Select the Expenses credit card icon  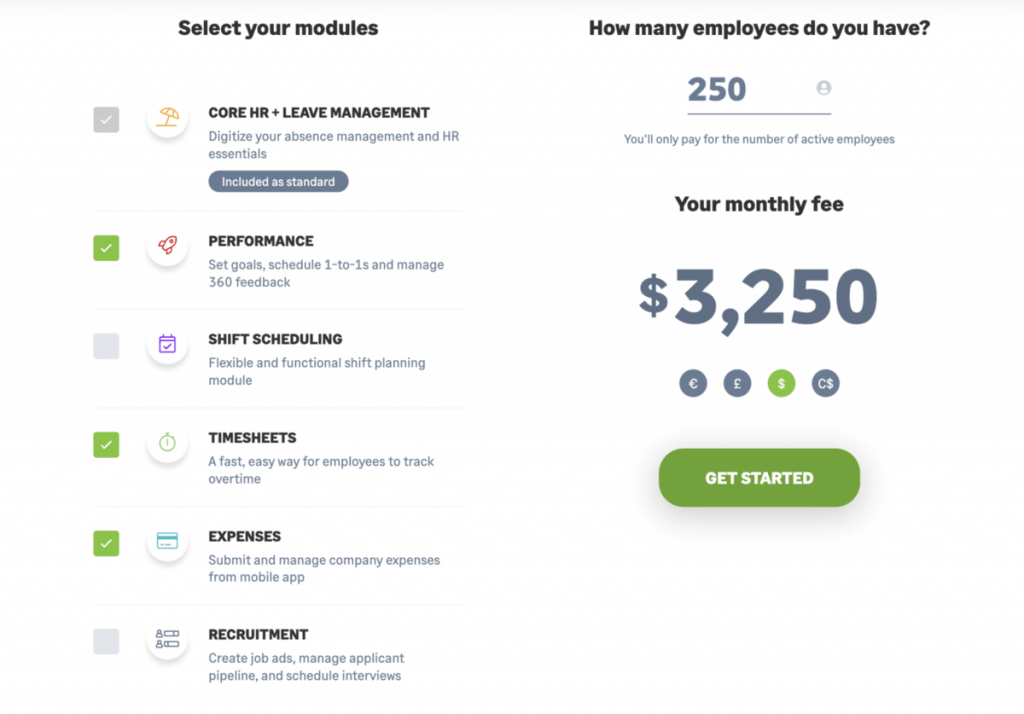pyautogui.click(x=167, y=543)
